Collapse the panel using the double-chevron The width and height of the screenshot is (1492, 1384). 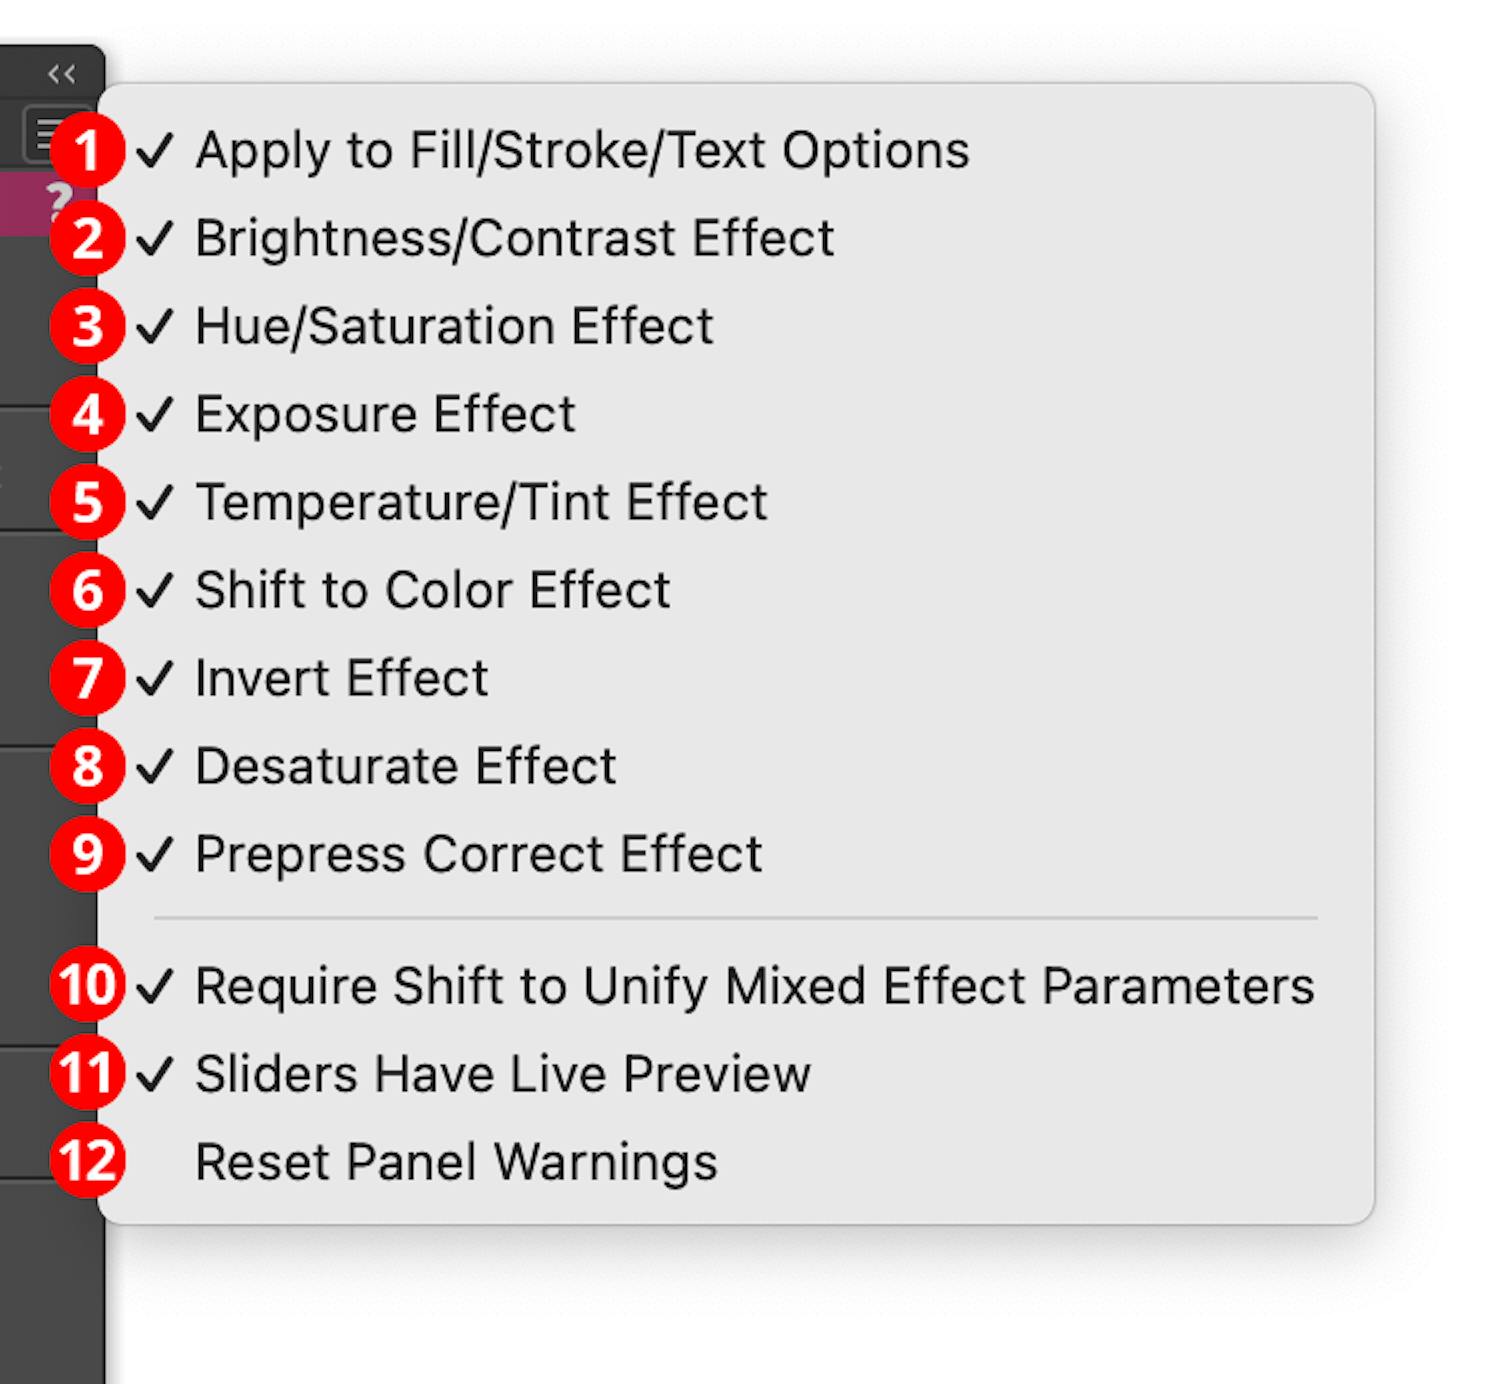62,72
